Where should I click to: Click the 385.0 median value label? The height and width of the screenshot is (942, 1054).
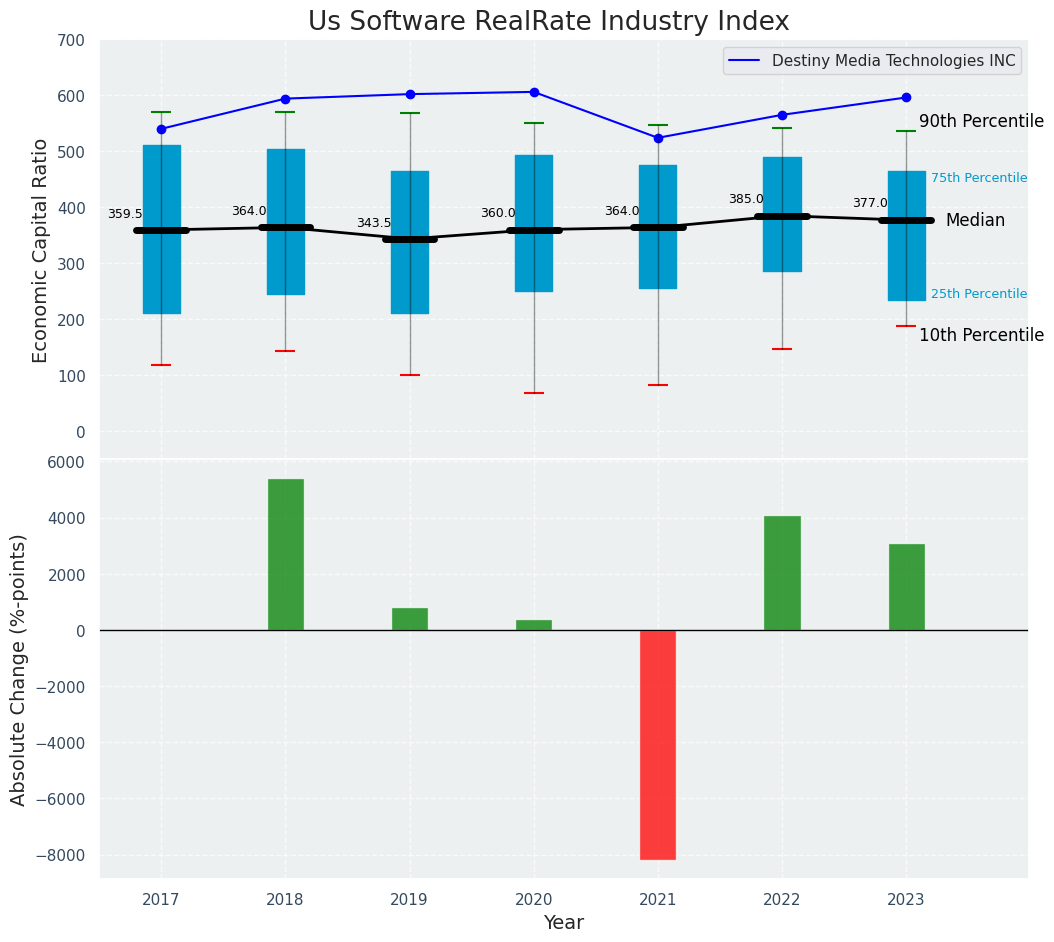pyautogui.click(x=746, y=200)
